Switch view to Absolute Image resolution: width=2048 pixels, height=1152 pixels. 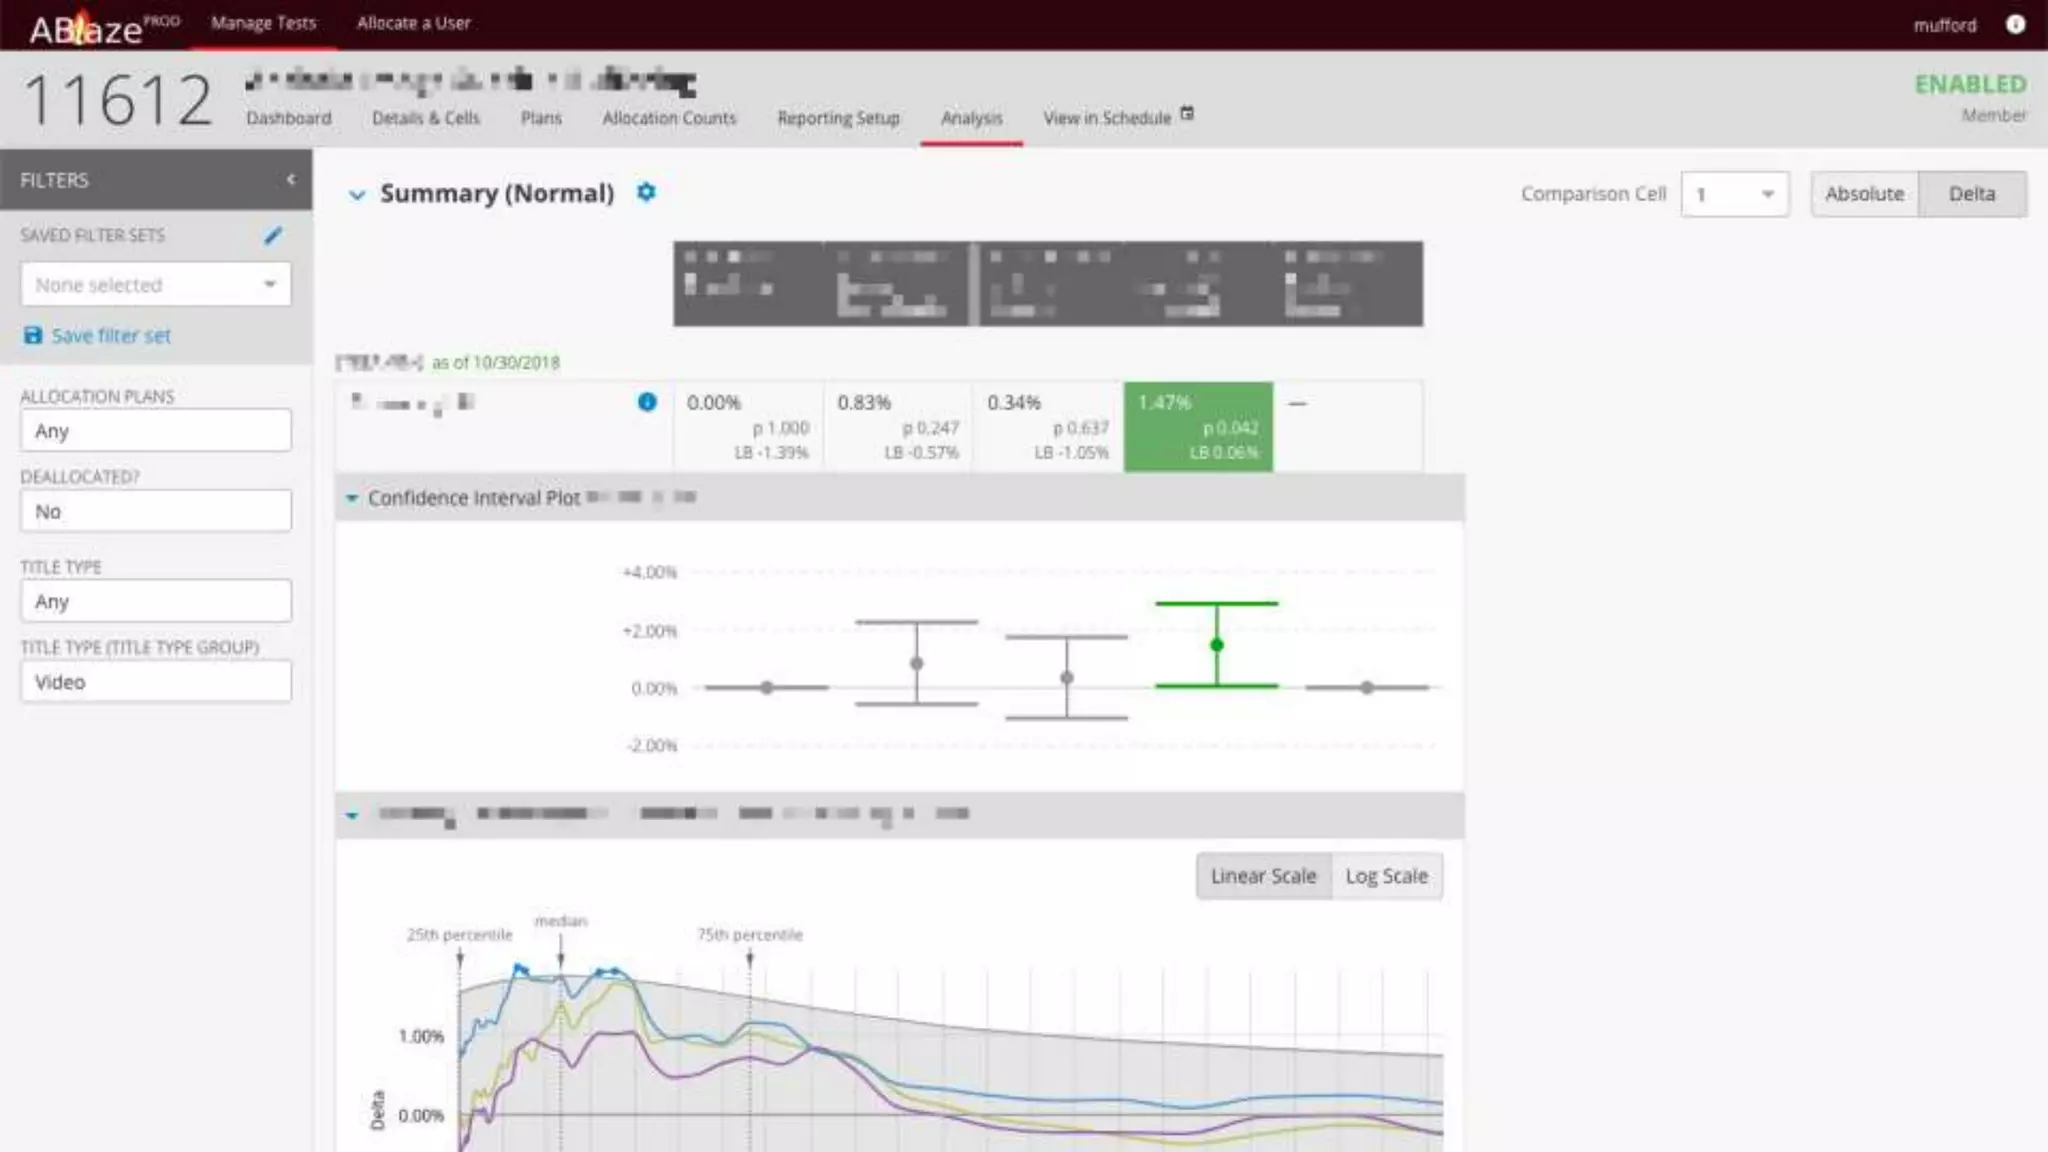(1864, 194)
